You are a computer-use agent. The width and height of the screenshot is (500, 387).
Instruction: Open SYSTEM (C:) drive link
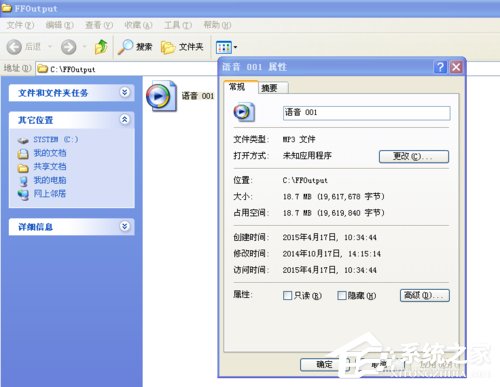(56, 140)
